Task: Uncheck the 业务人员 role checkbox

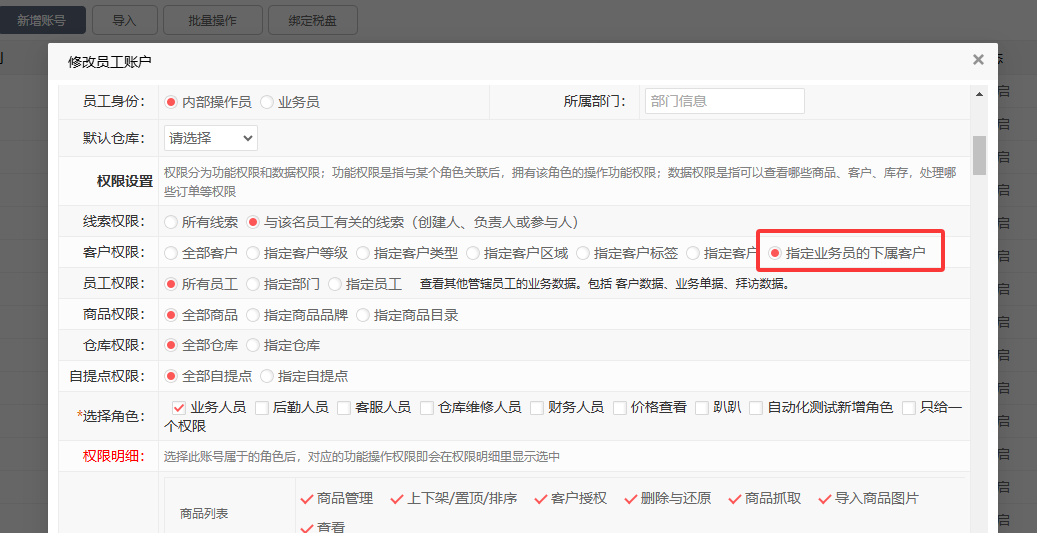Action: tap(180, 408)
